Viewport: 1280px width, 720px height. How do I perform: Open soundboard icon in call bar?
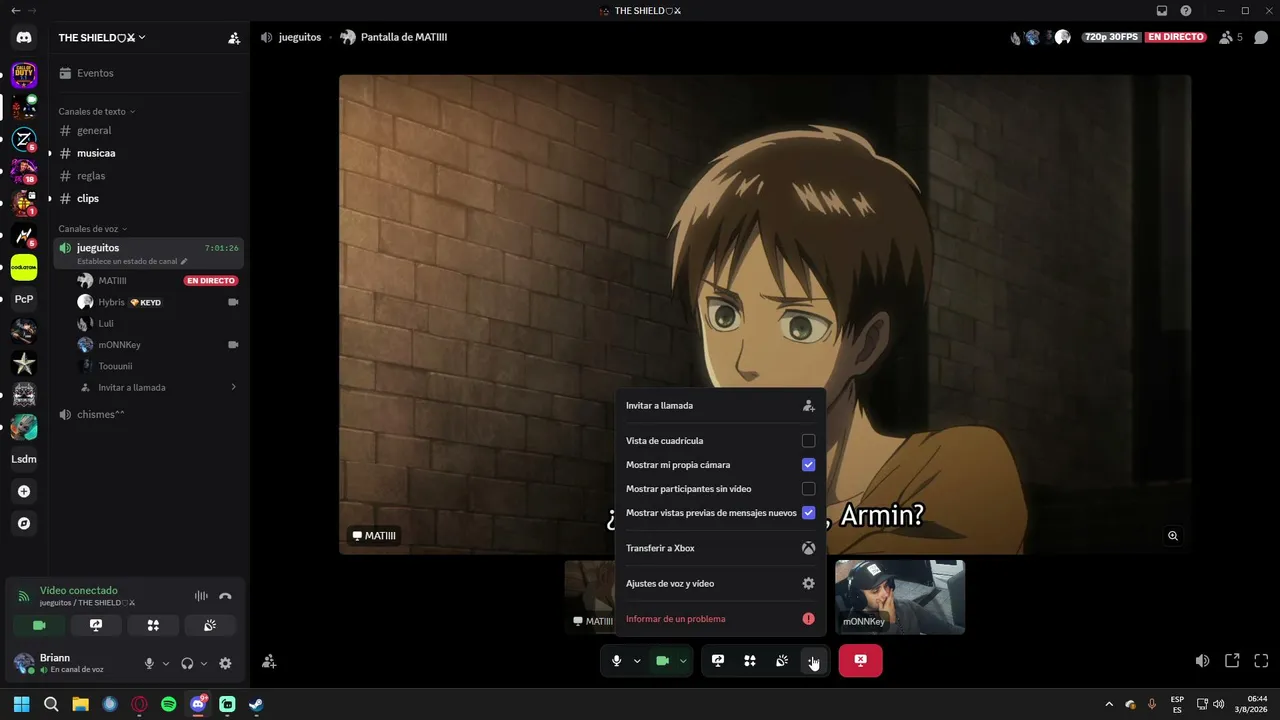[782, 660]
